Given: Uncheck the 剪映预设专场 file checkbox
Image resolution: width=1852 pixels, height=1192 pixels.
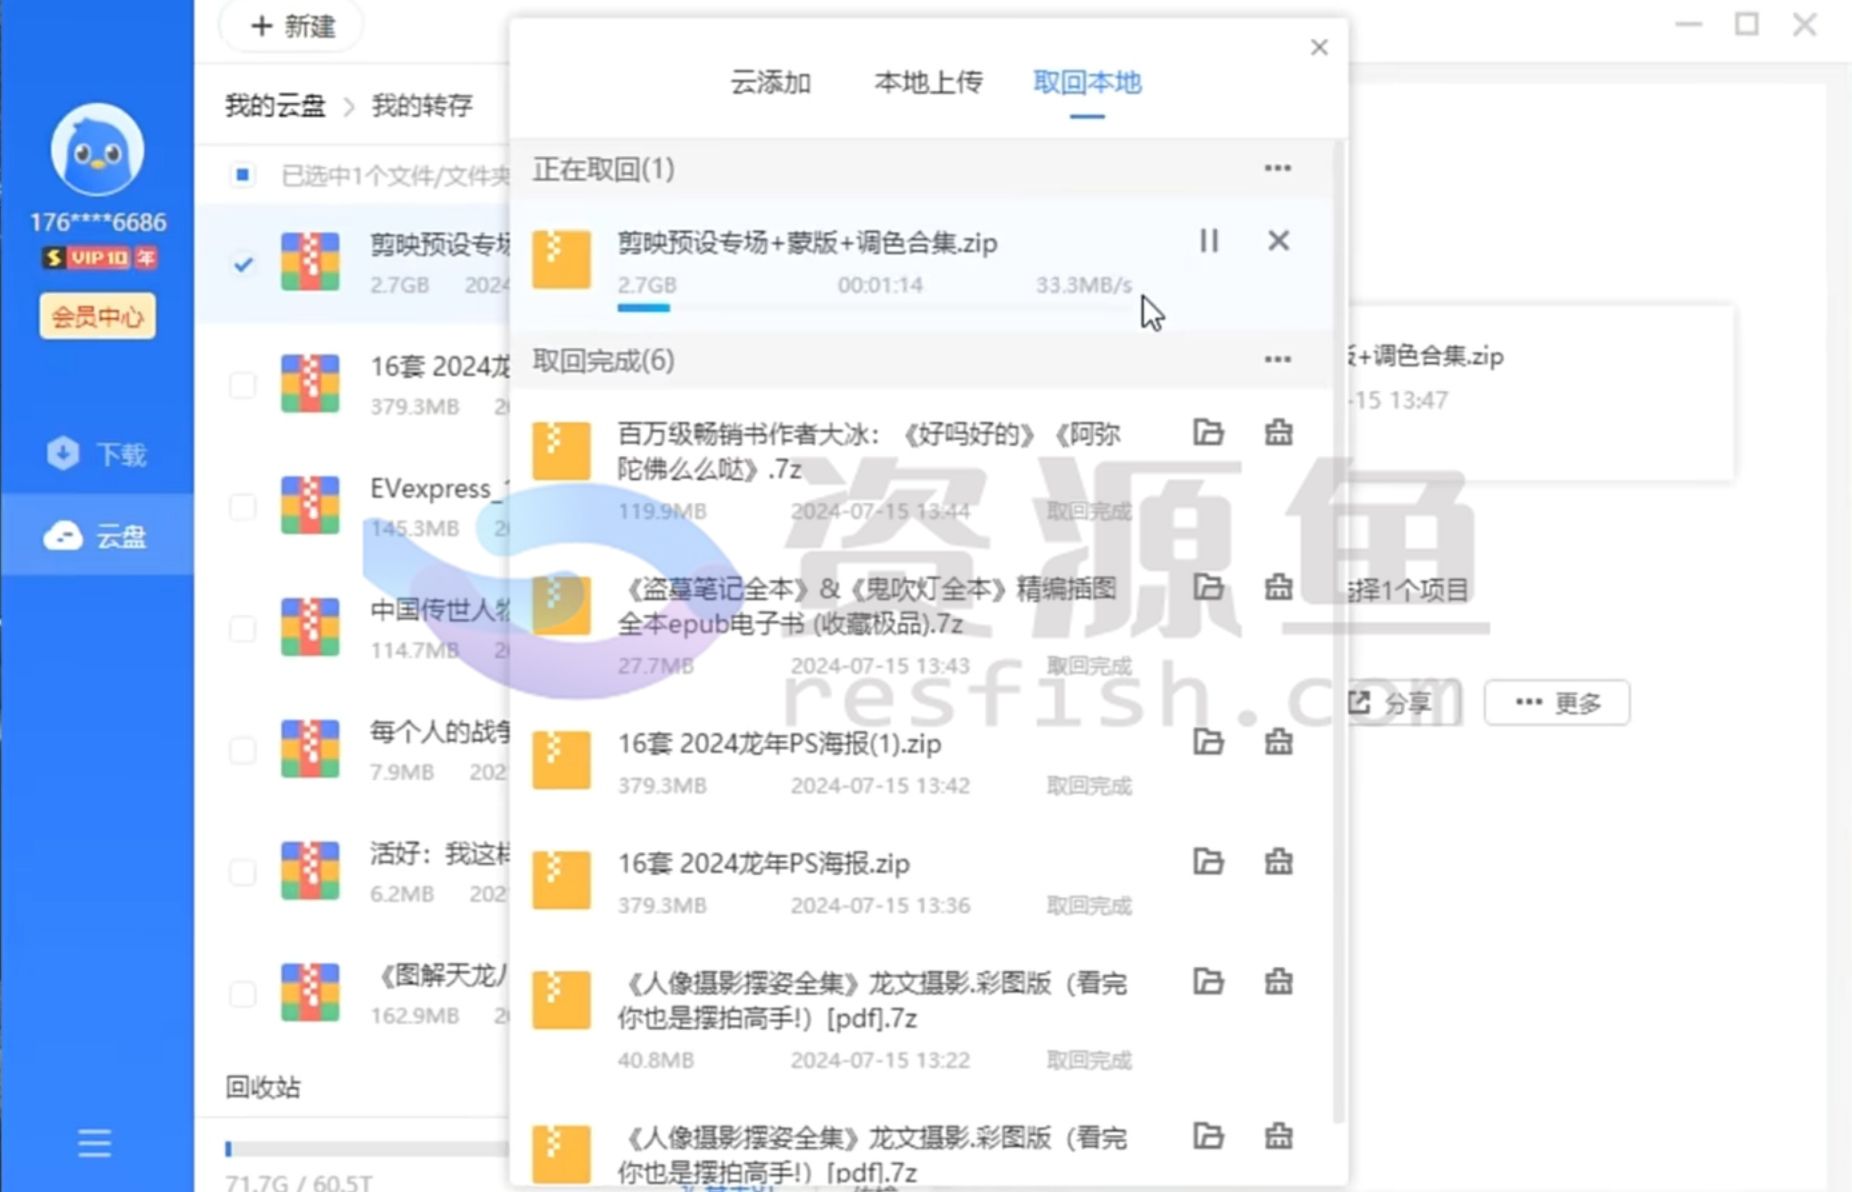Looking at the screenshot, I should pos(242,264).
